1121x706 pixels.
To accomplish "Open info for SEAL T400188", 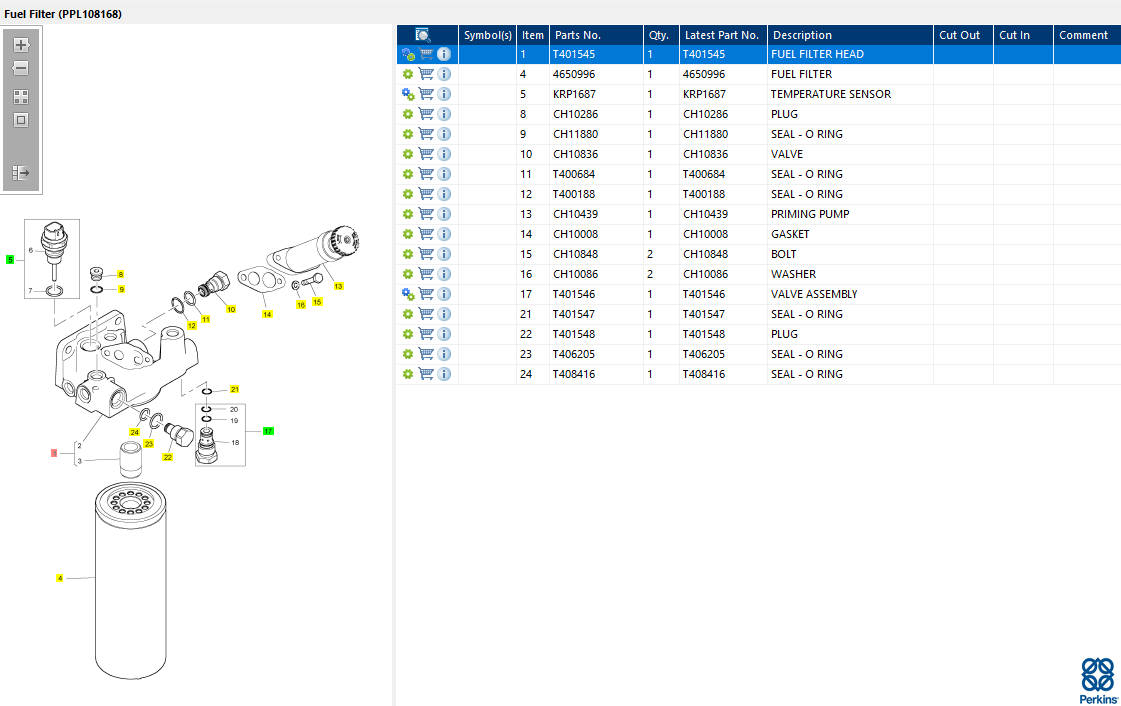I will 444,194.
